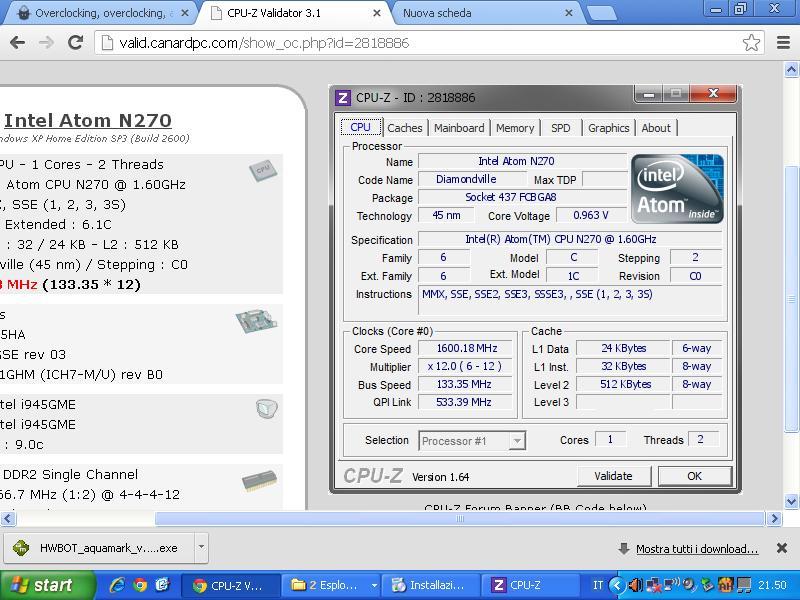Screen dimensions: 800x600
Task: Click the CPU chip icon on page
Action: click(x=263, y=170)
